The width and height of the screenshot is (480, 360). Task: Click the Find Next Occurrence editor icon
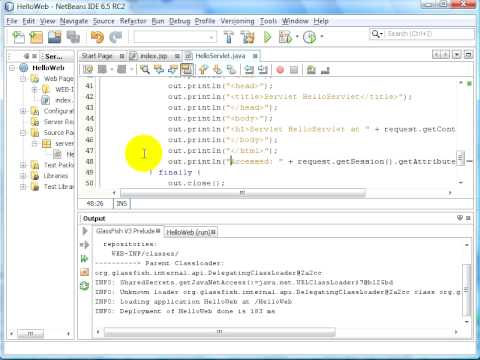(x=173, y=69)
